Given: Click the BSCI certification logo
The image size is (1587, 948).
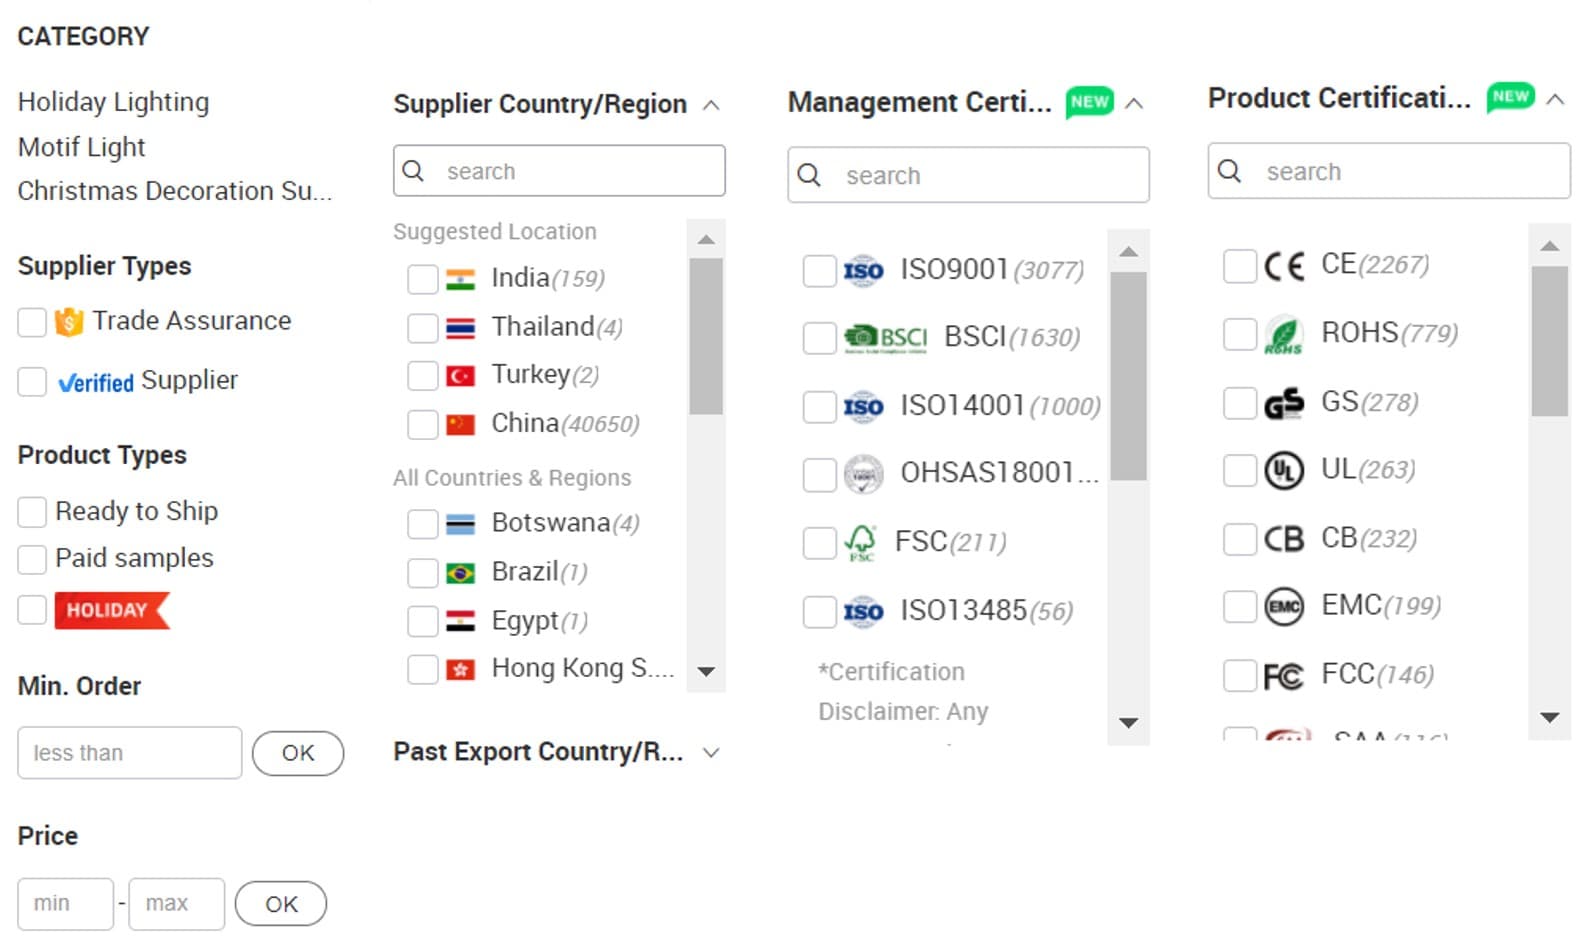Looking at the screenshot, I should point(885,338).
